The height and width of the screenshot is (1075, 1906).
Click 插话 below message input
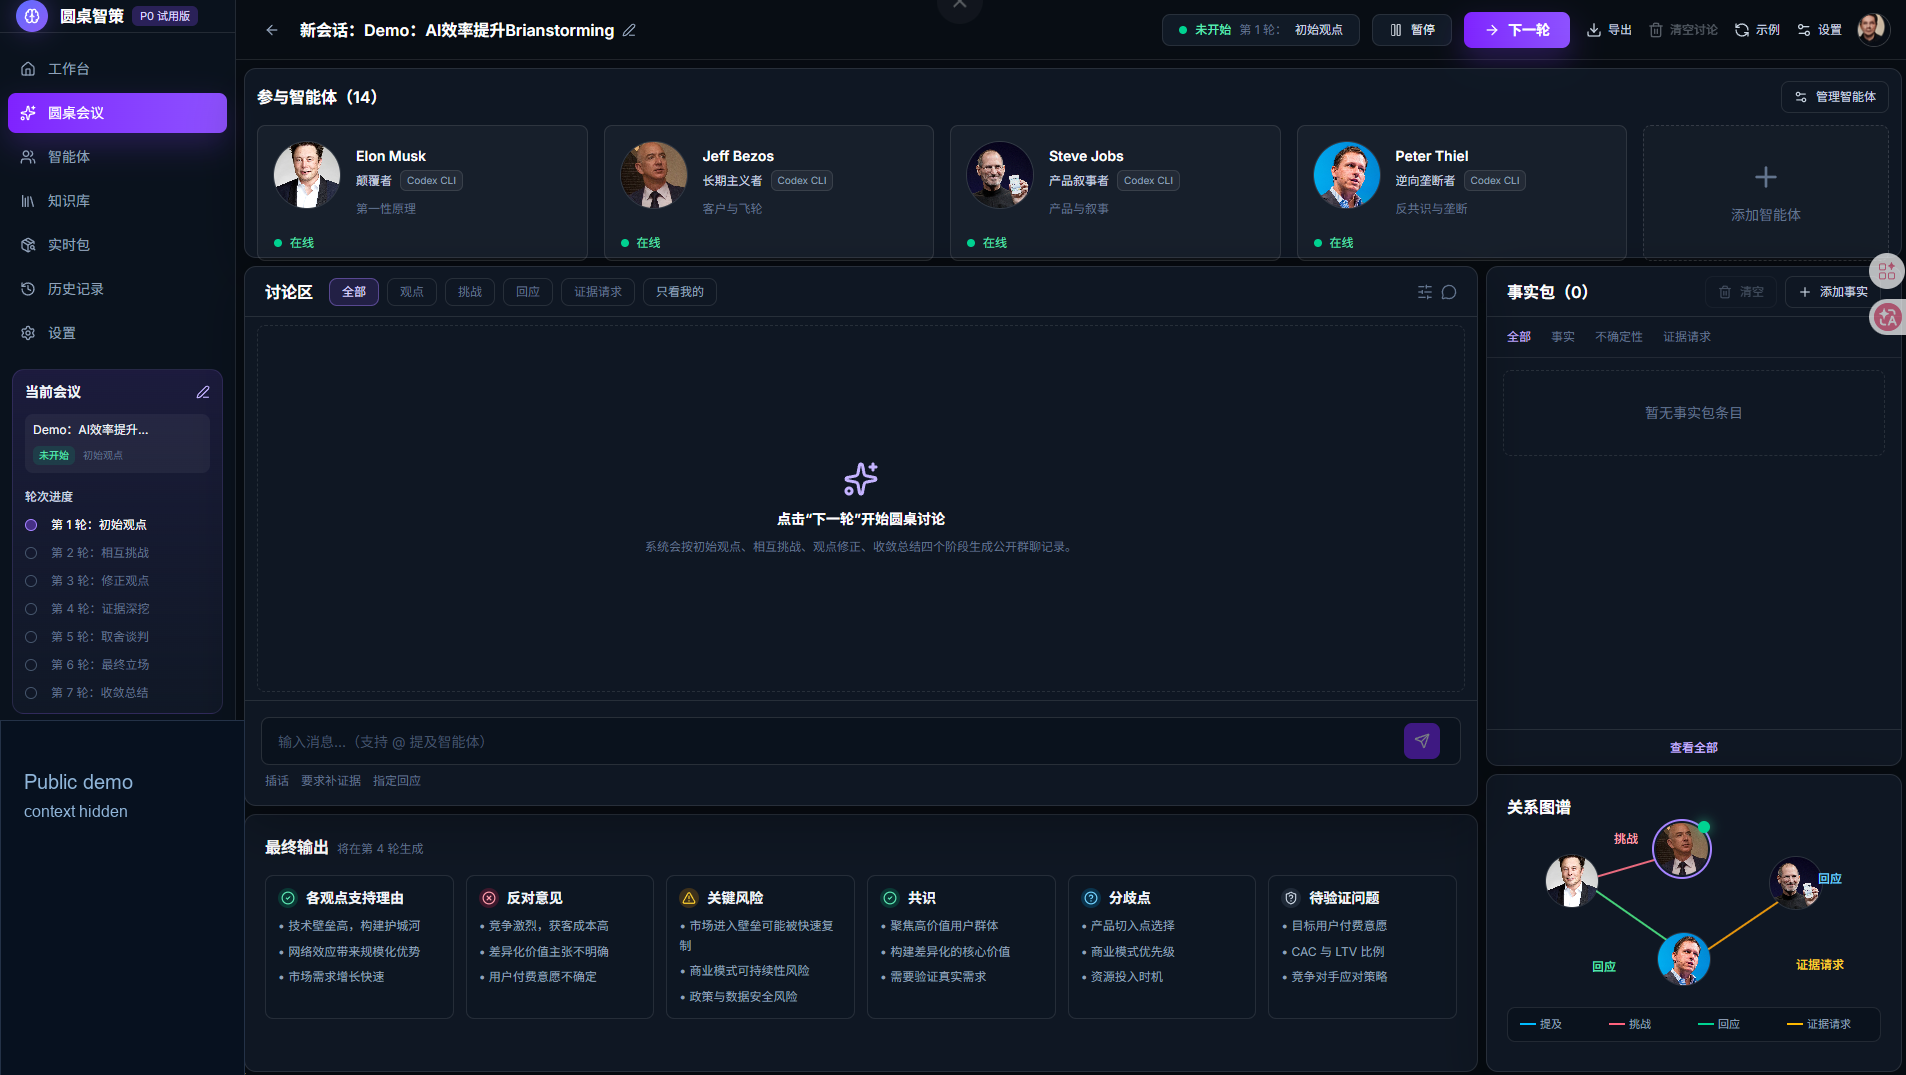point(277,781)
